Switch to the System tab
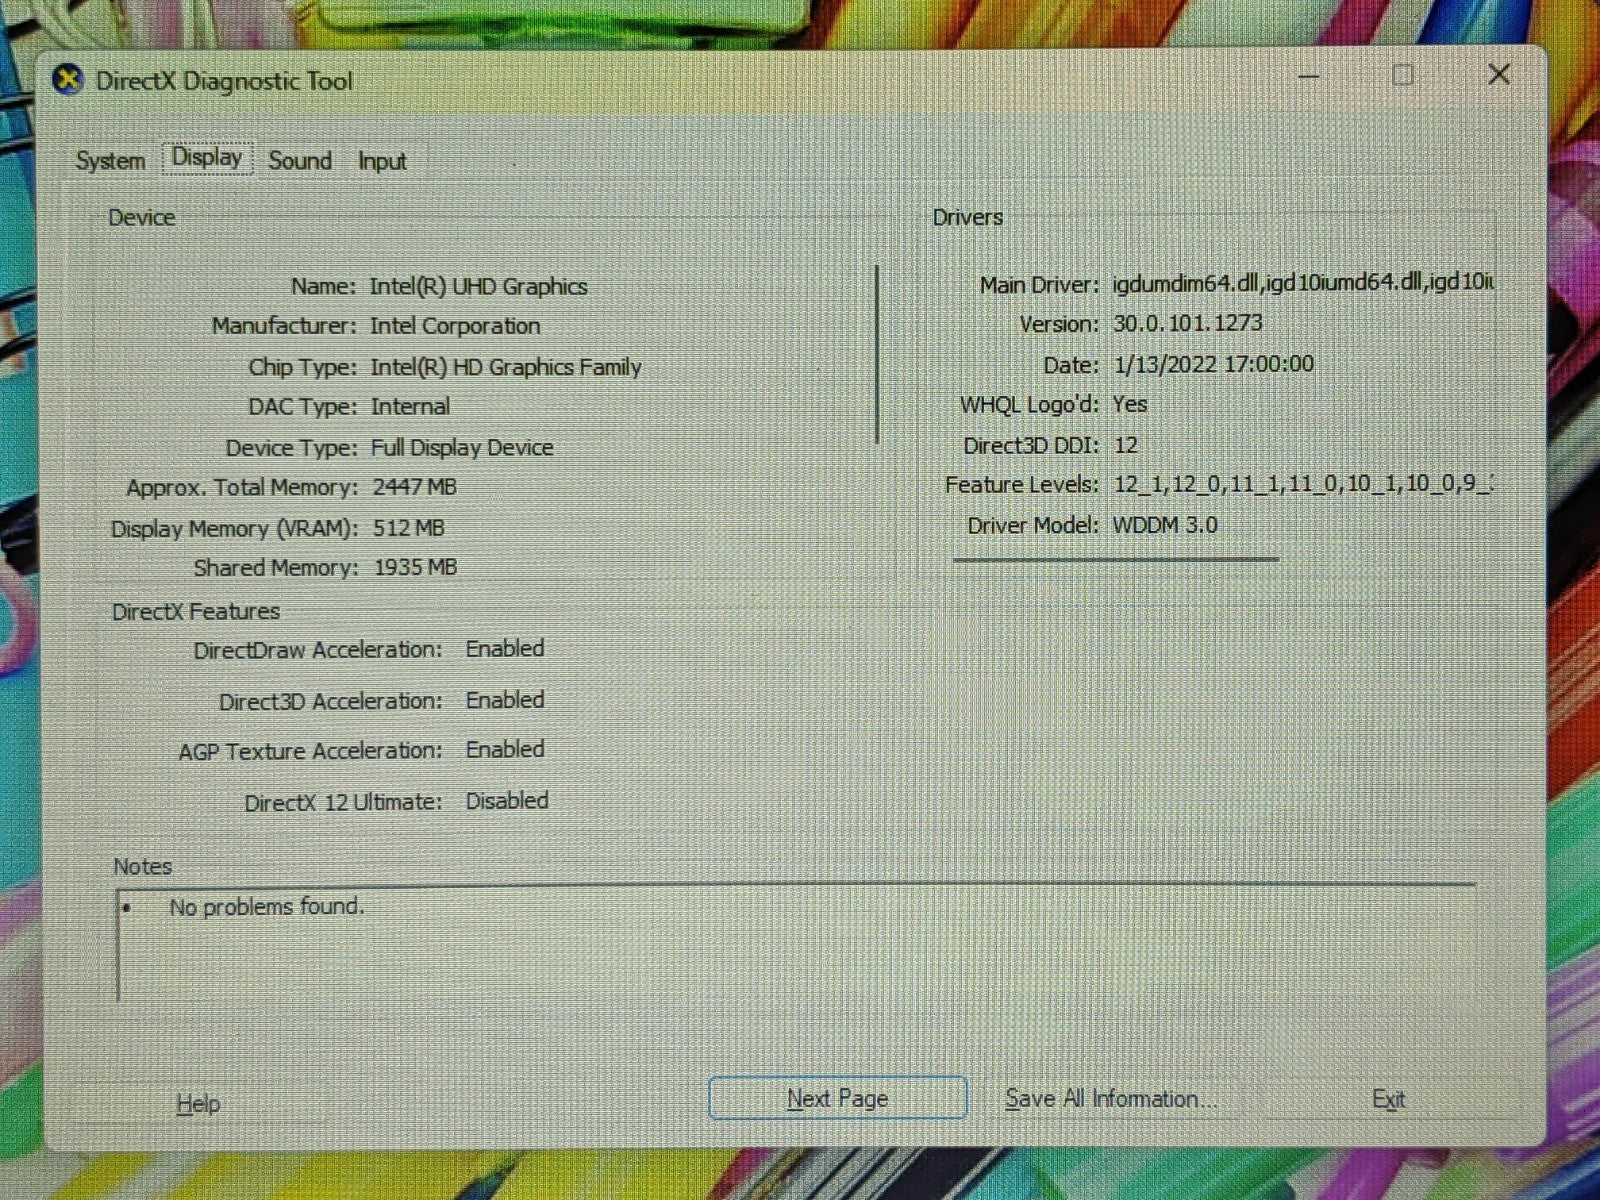 (110, 161)
